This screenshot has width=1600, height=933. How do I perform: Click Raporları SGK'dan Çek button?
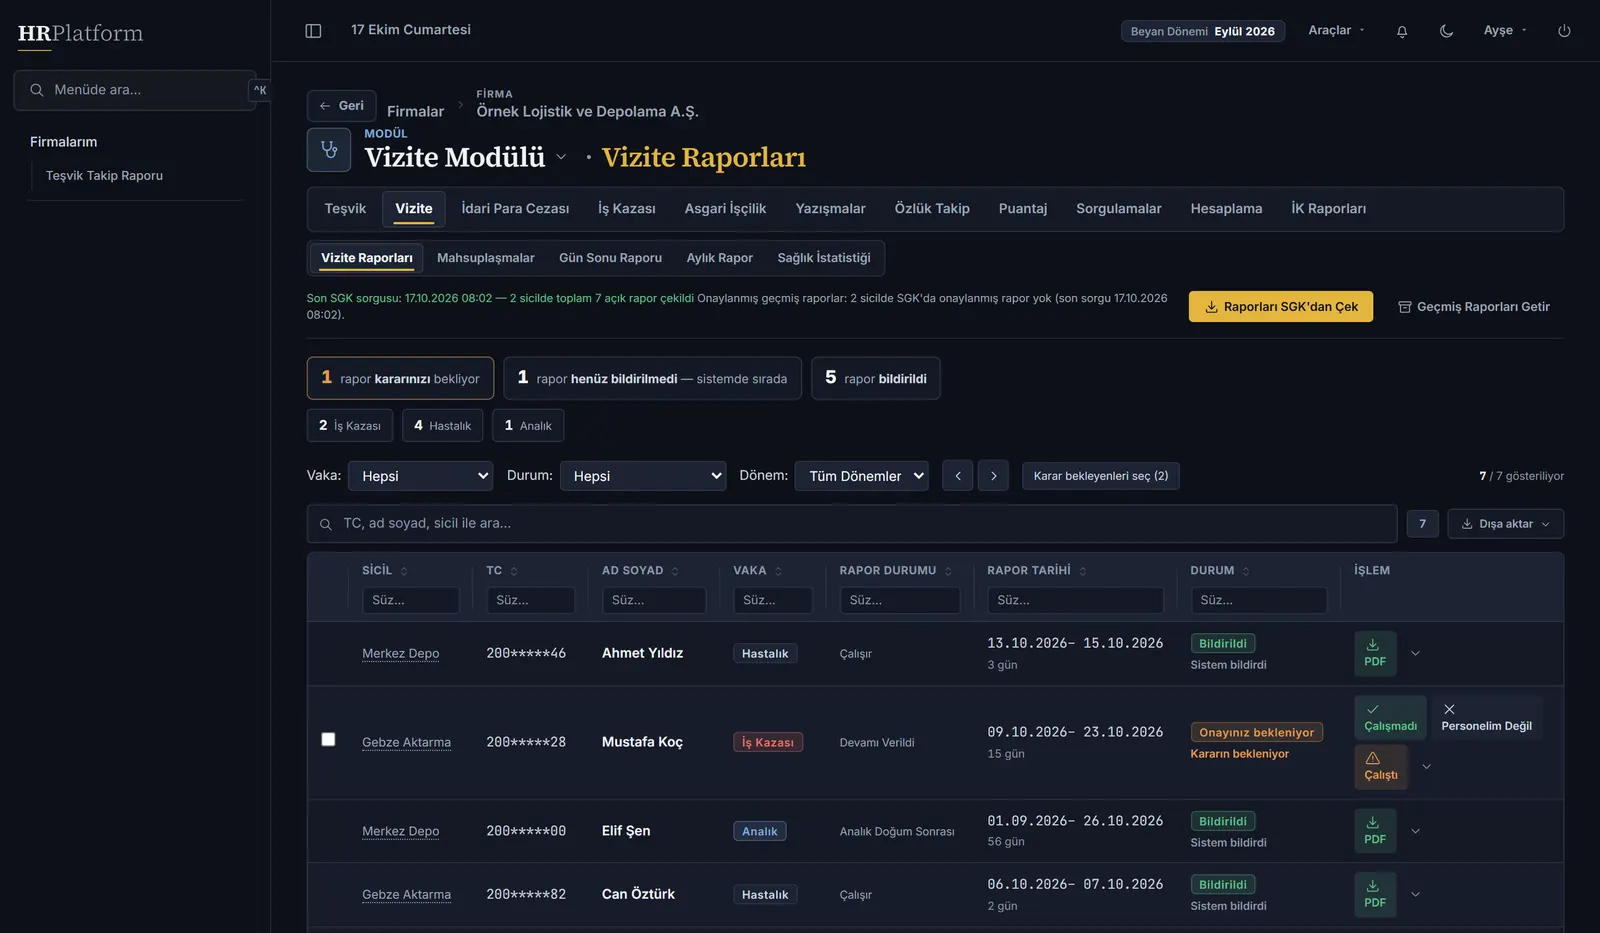coord(1280,307)
